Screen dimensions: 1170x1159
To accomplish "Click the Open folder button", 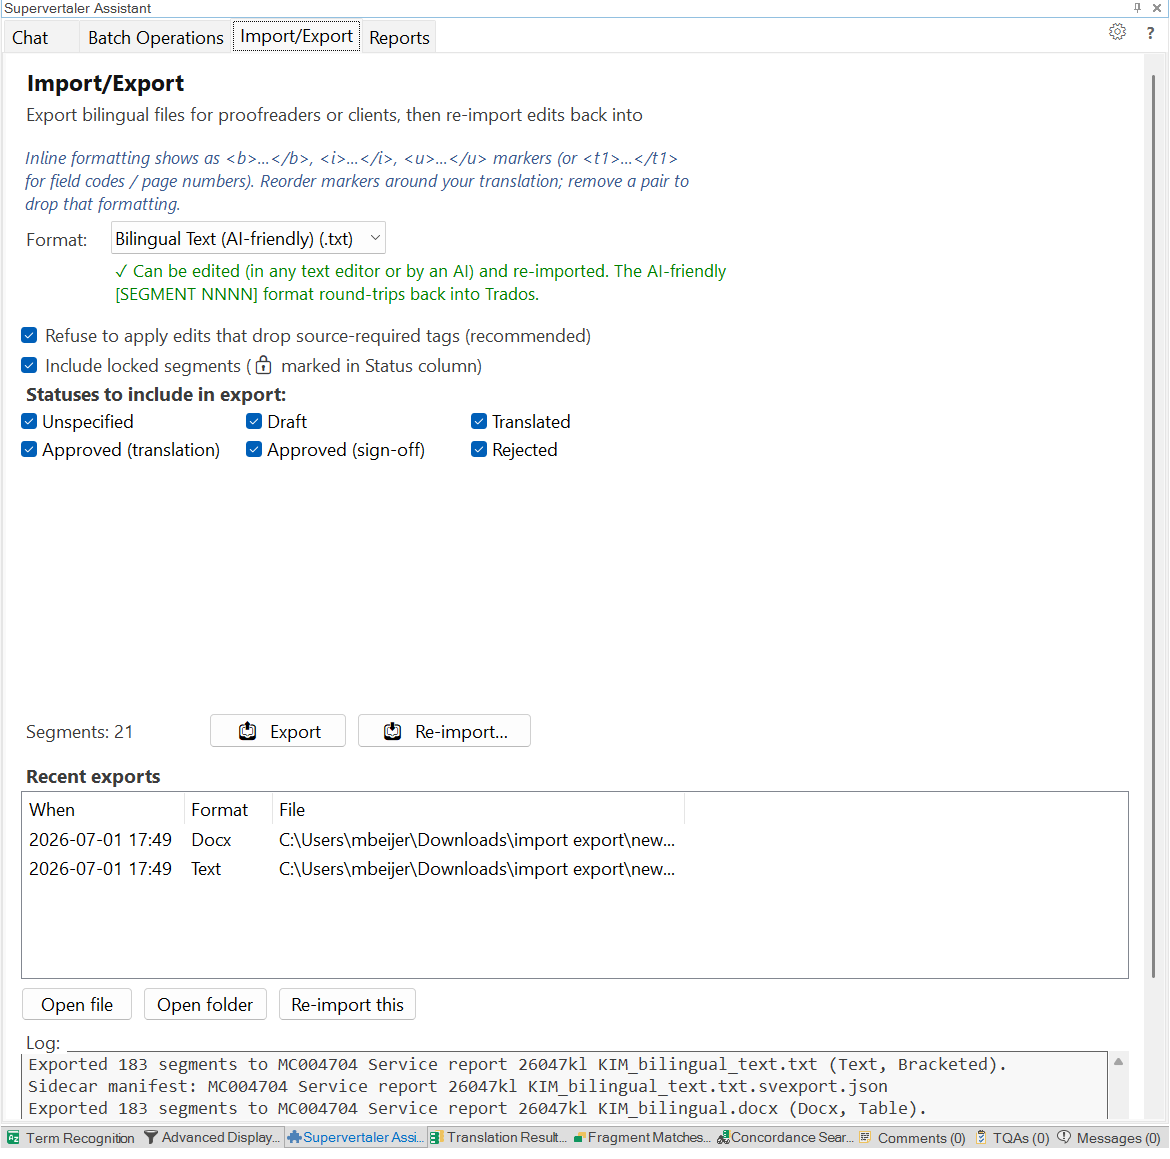I will [x=204, y=1004].
